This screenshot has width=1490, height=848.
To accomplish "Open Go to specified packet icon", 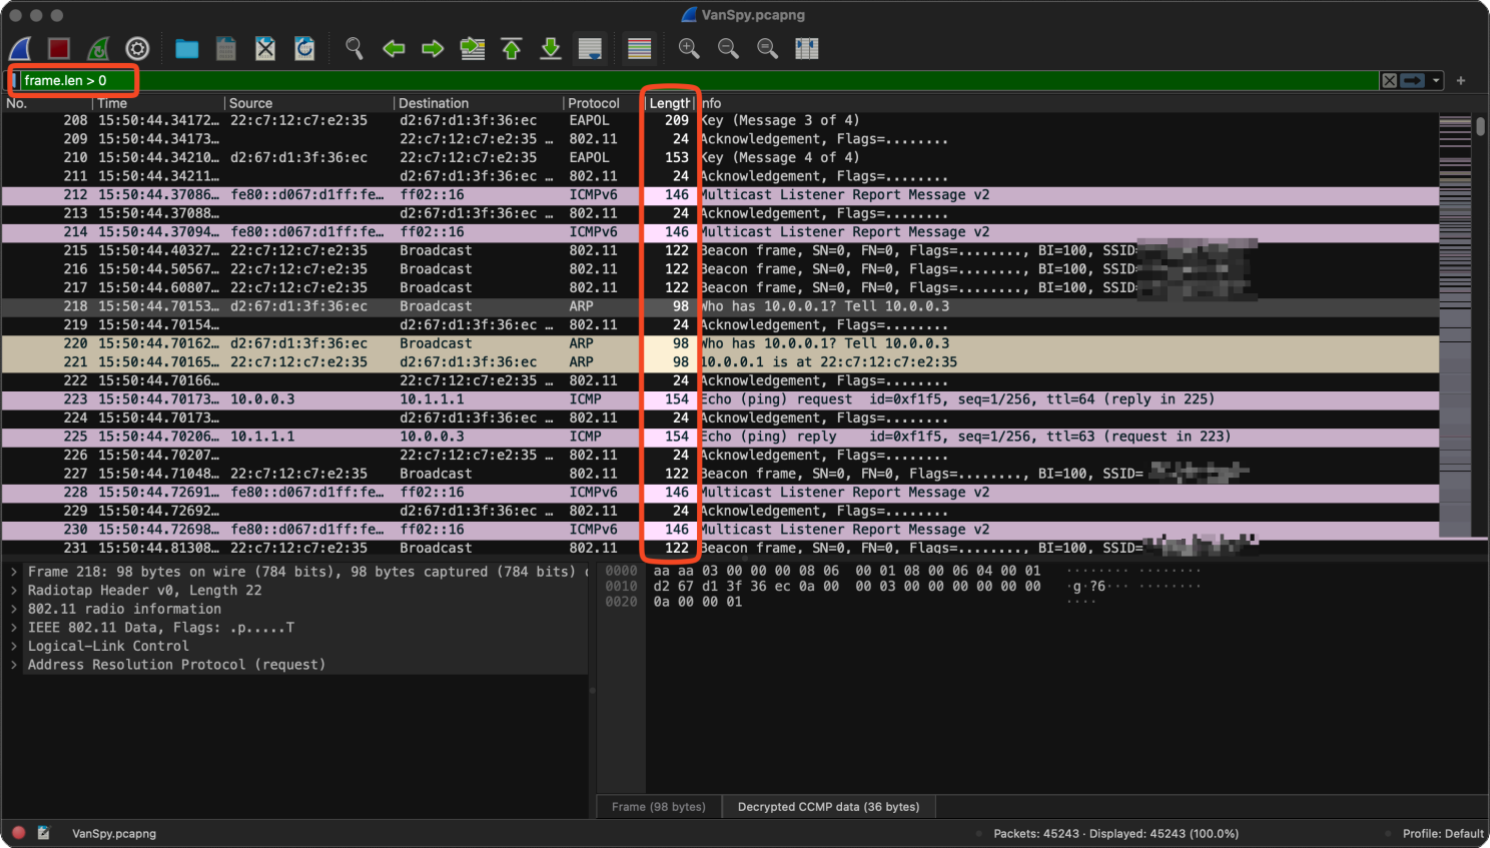I will [x=472, y=48].
